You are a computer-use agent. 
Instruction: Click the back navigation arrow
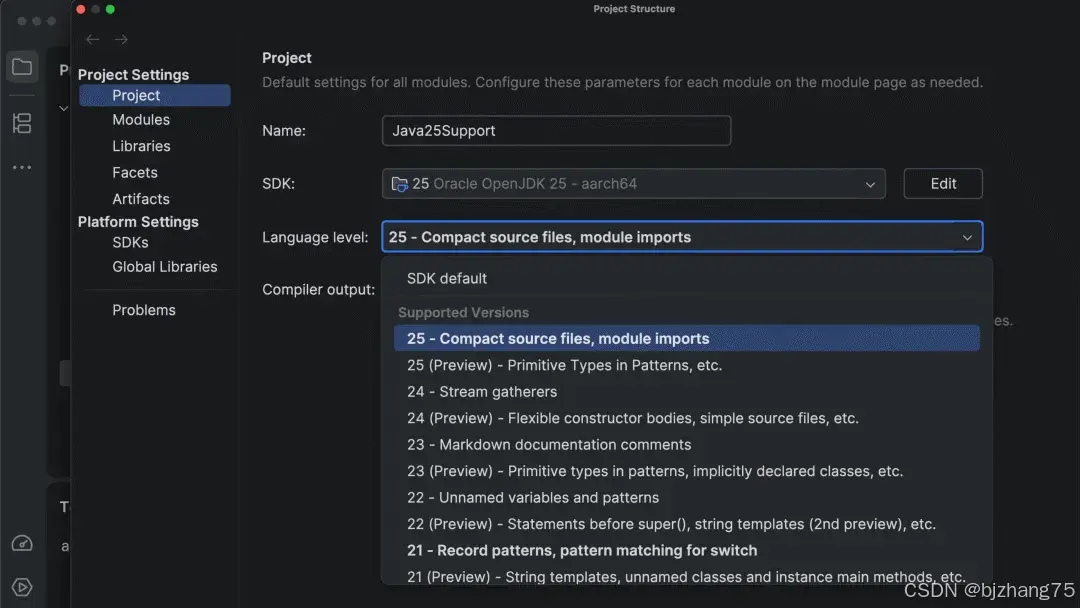(x=93, y=39)
